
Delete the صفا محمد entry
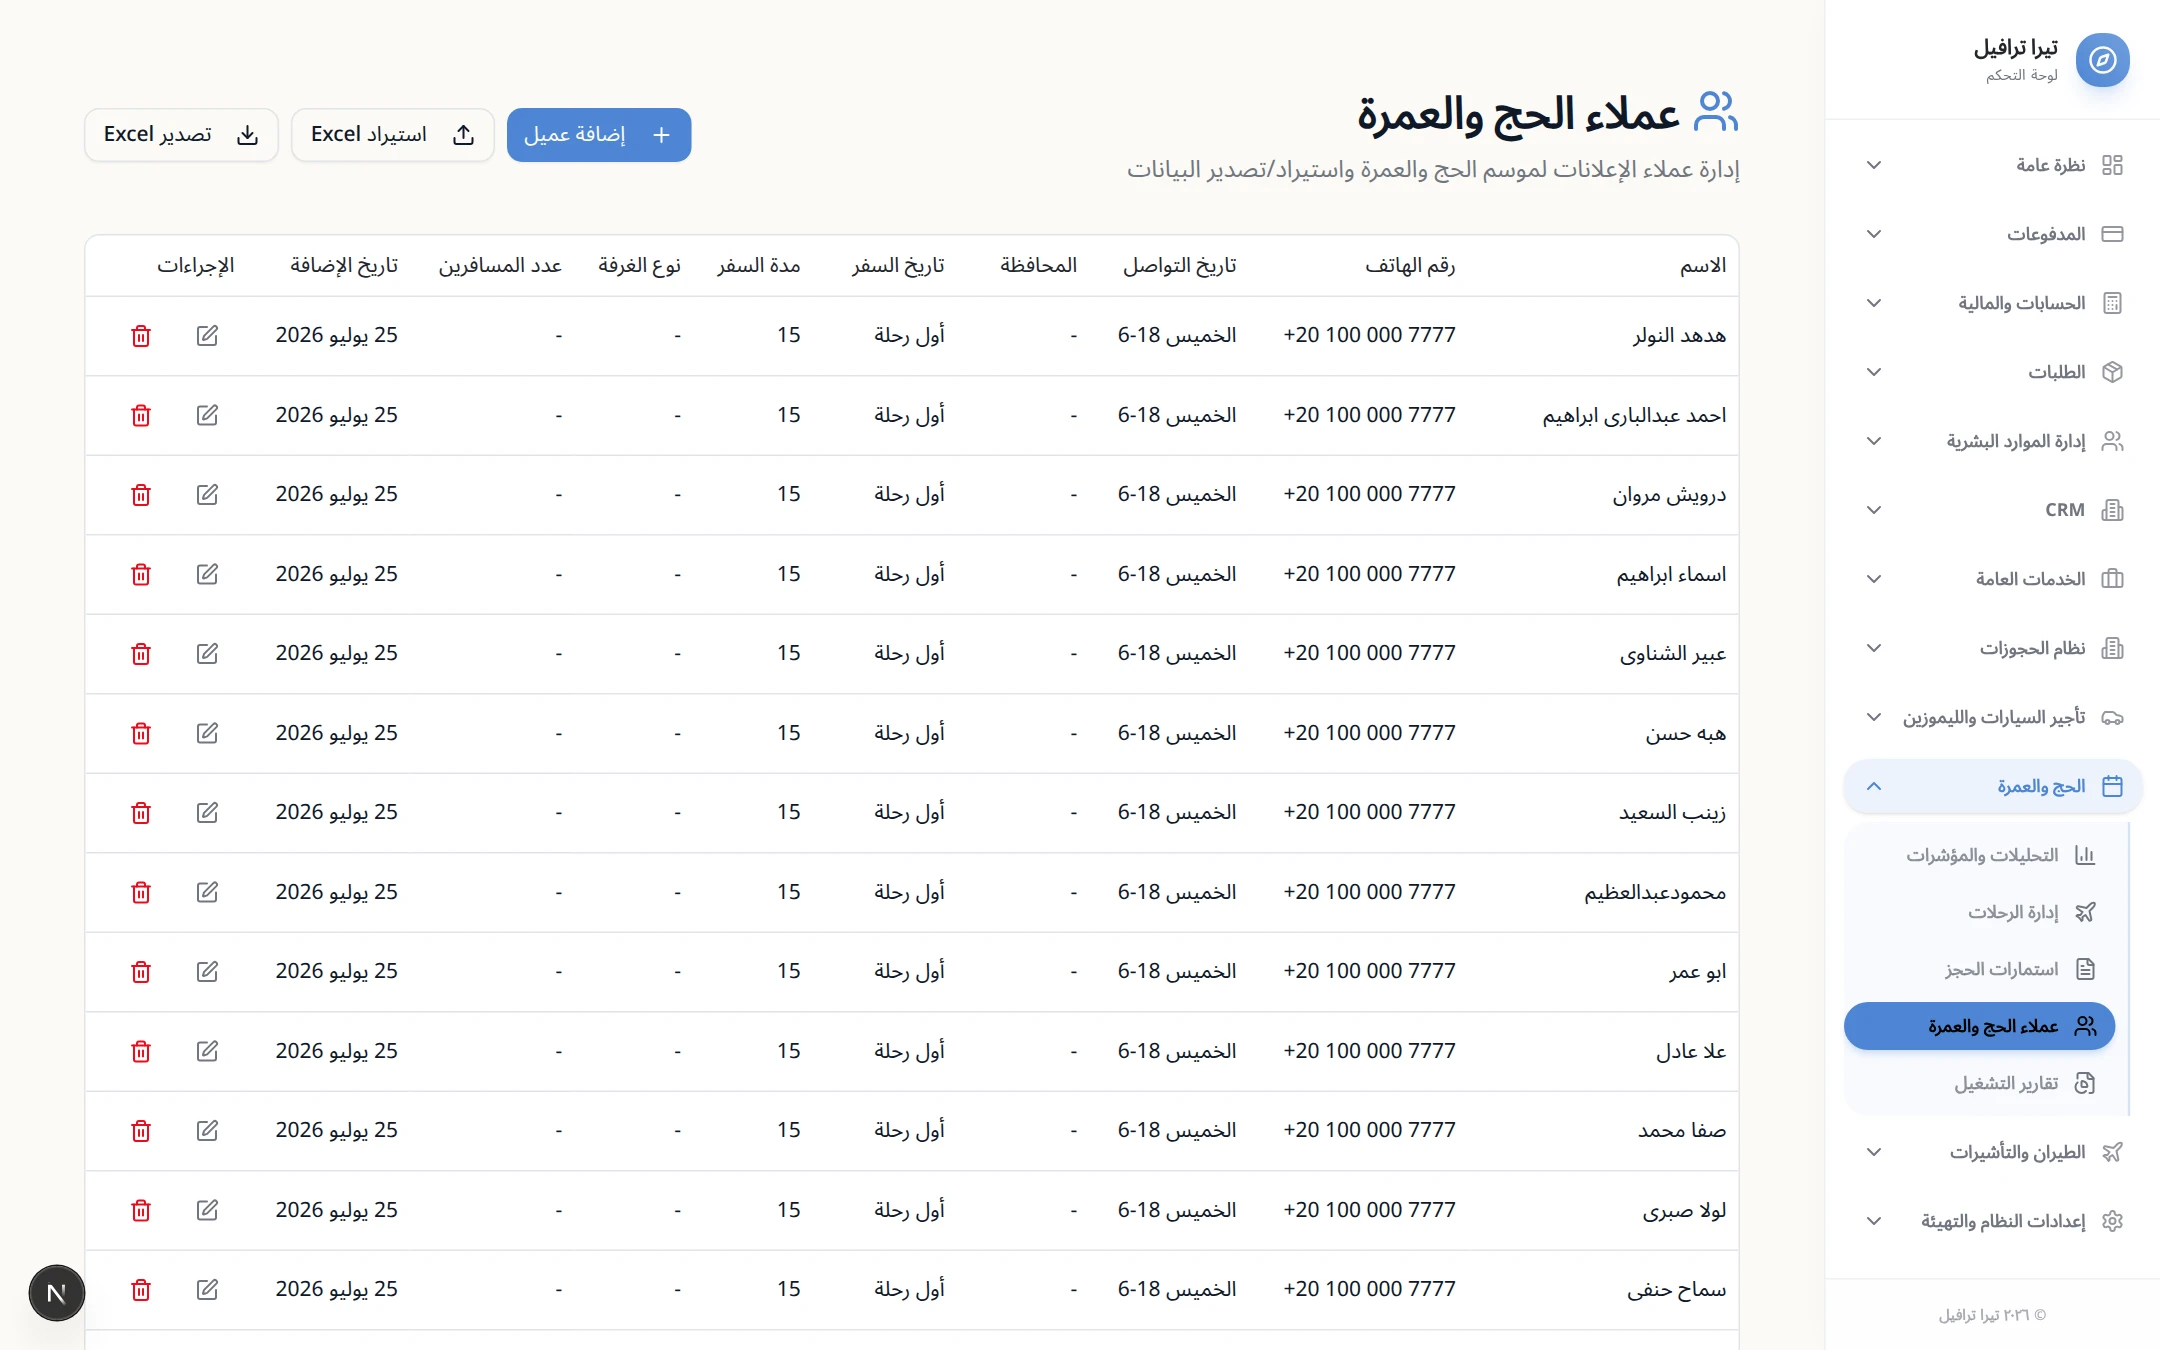click(141, 1131)
